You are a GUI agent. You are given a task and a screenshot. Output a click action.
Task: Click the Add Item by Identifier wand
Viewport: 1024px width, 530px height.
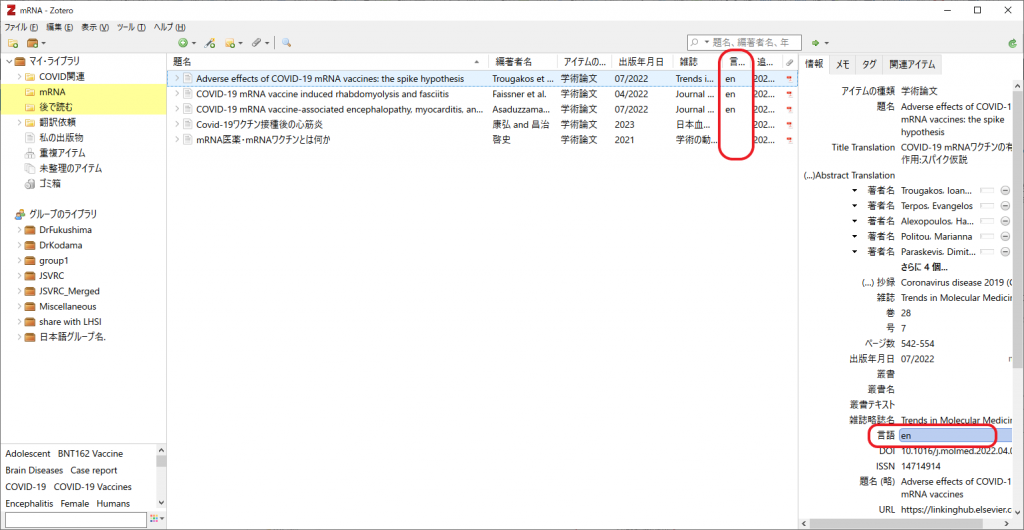(x=210, y=43)
